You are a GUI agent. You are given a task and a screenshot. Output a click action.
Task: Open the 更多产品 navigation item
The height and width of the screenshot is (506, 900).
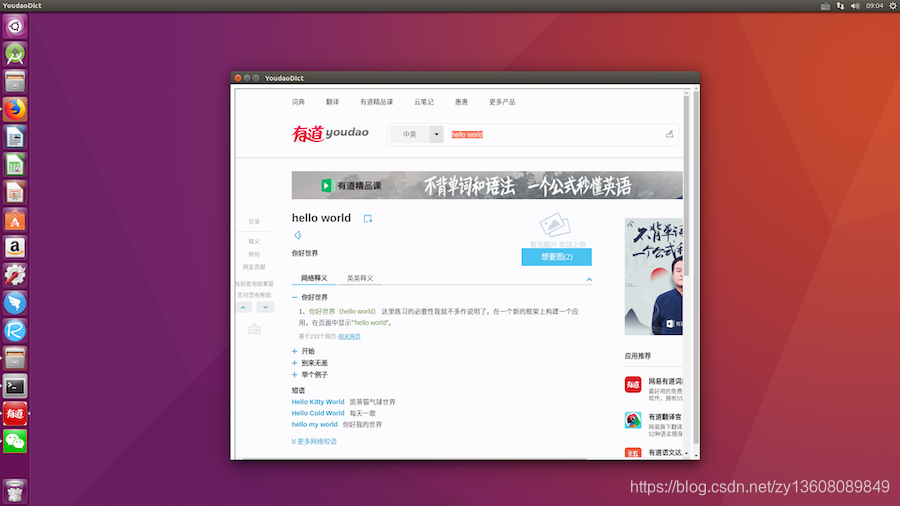502,102
